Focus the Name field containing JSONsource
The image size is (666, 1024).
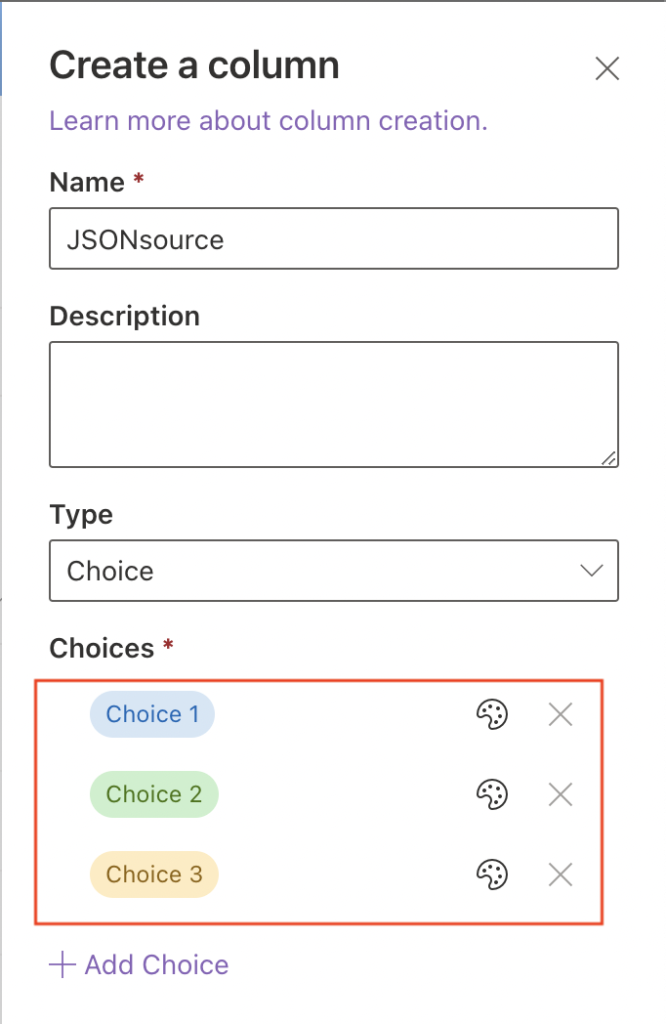click(x=334, y=238)
